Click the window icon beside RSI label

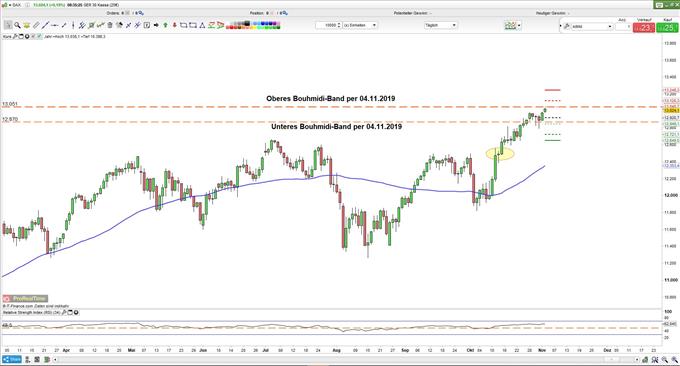70,312
